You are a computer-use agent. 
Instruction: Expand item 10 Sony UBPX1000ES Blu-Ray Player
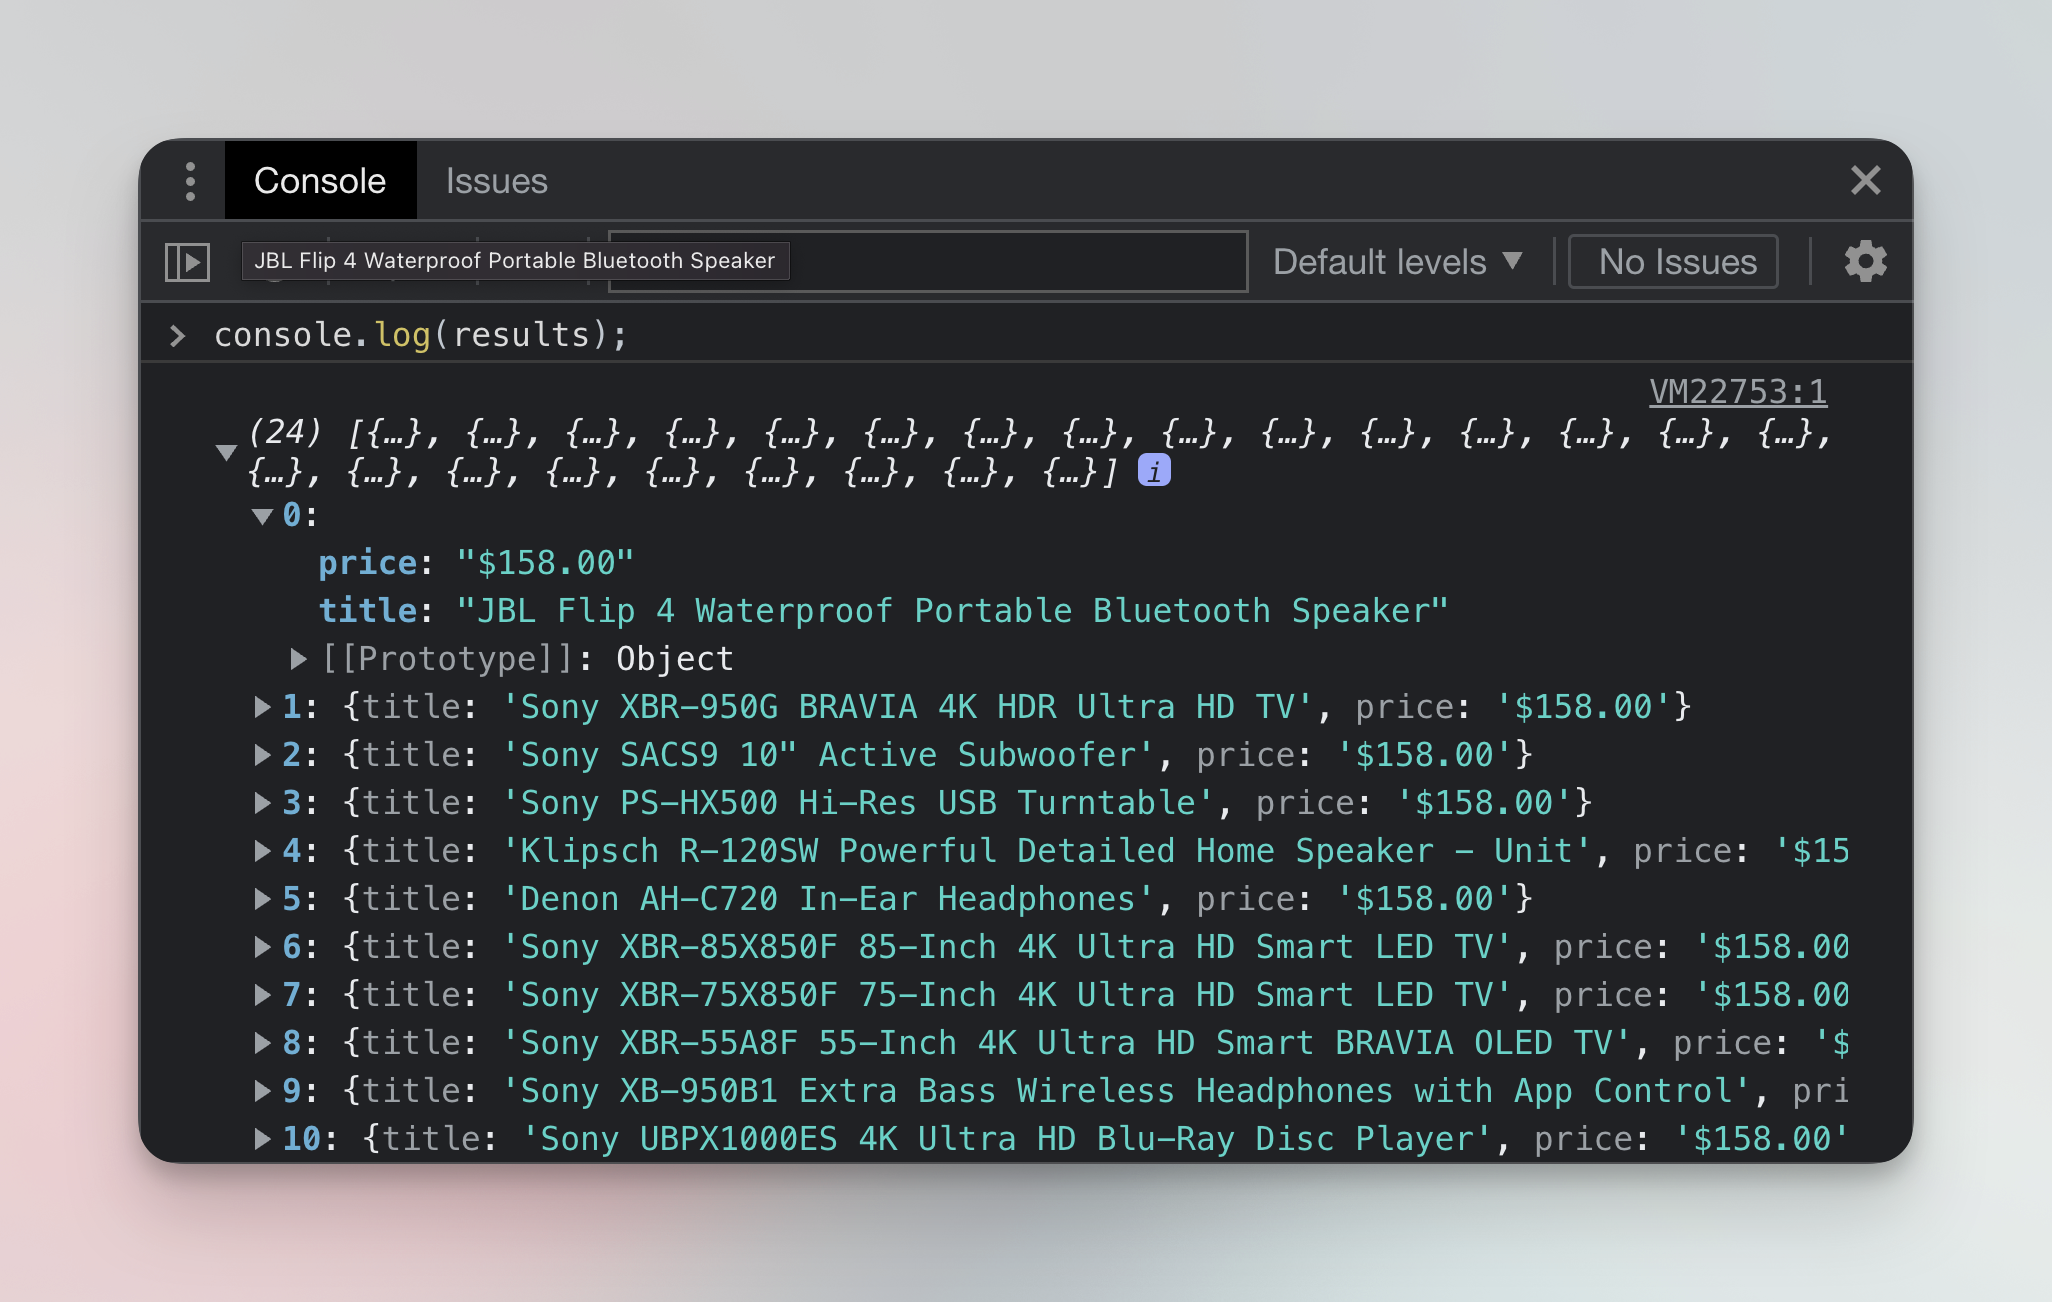pyautogui.click(x=262, y=1139)
